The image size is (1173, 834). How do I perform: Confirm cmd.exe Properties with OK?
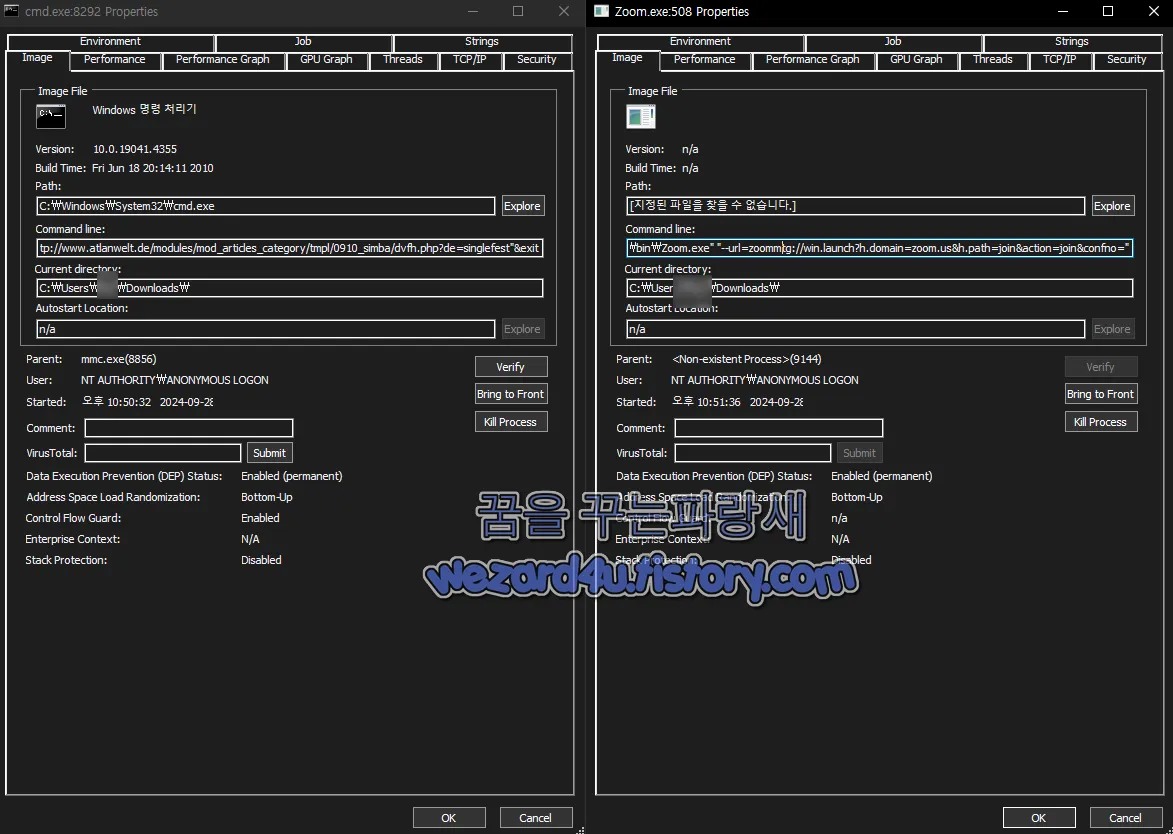(449, 818)
